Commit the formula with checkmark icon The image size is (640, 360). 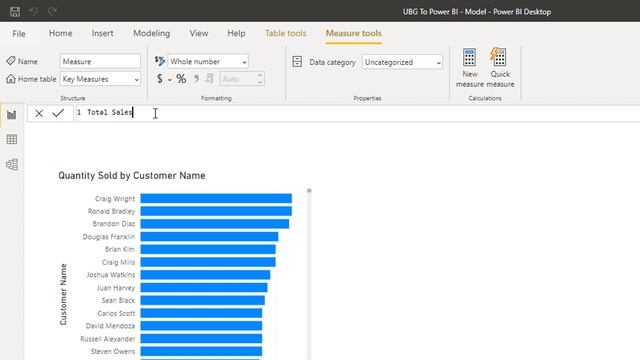coord(58,113)
